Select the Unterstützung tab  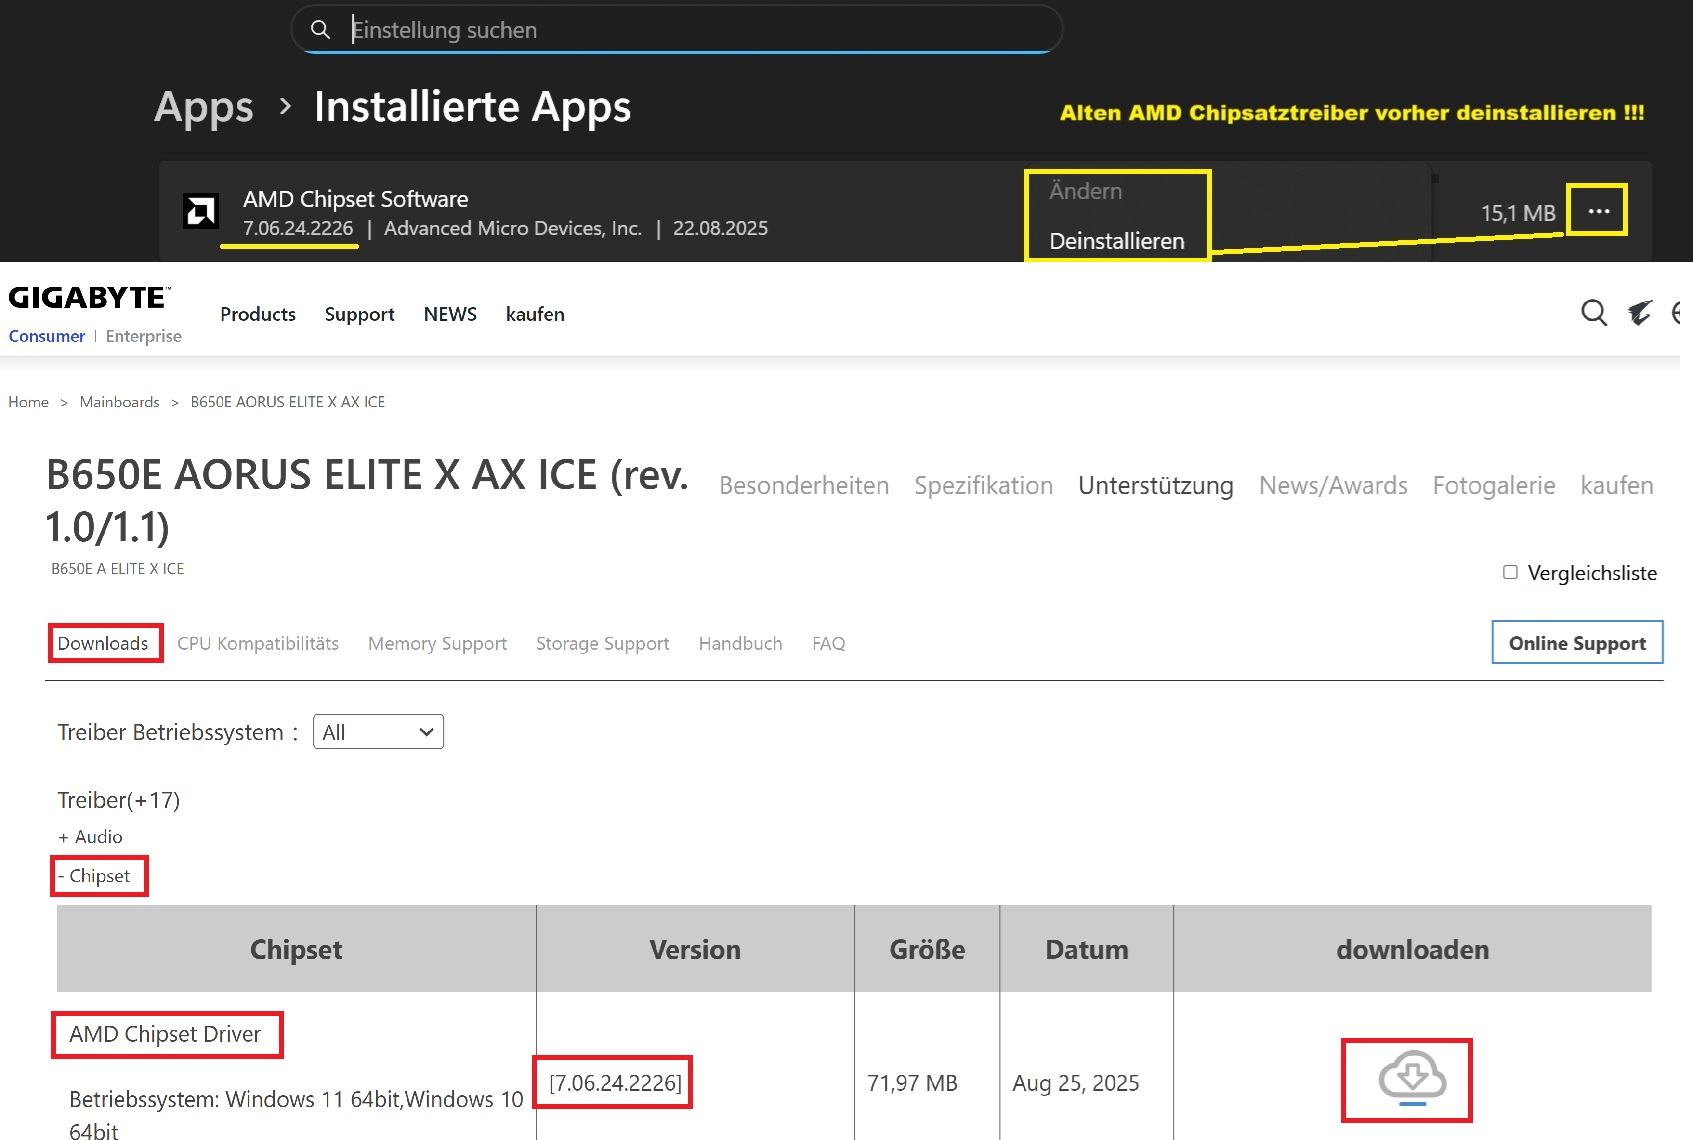tap(1156, 486)
